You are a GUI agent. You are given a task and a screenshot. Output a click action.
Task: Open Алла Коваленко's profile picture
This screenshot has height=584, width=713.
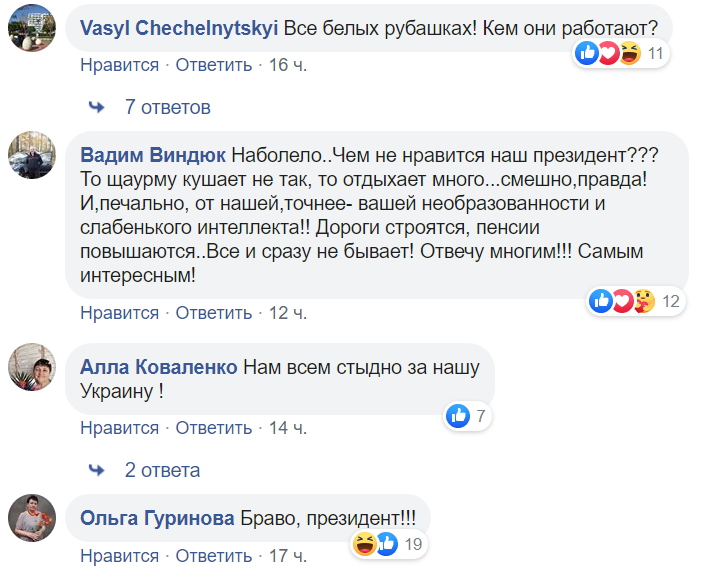tap(31, 368)
